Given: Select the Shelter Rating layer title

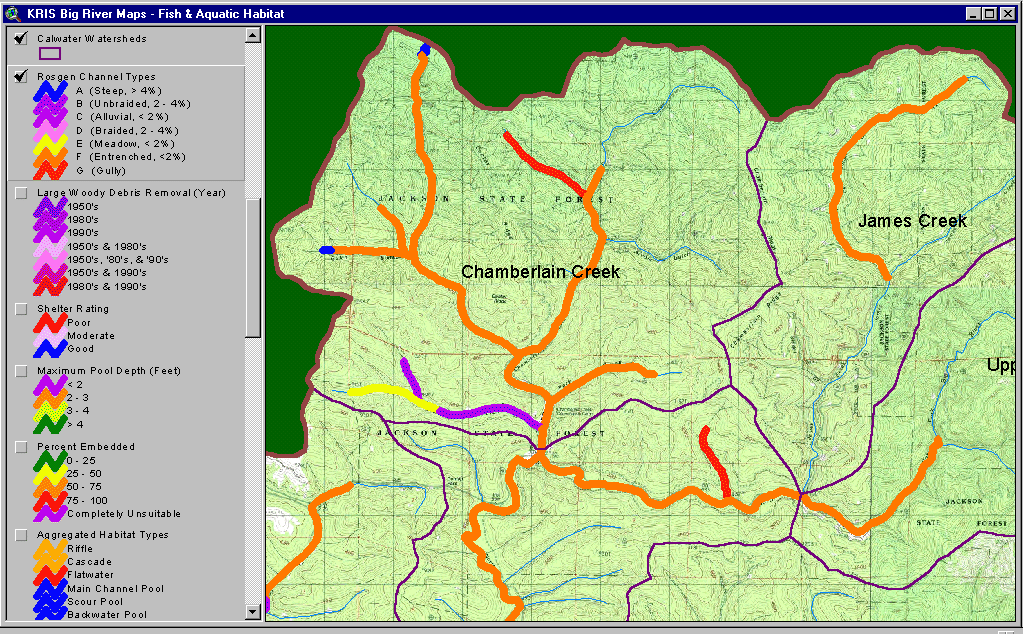Looking at the screenshot, I should point(72,309).
